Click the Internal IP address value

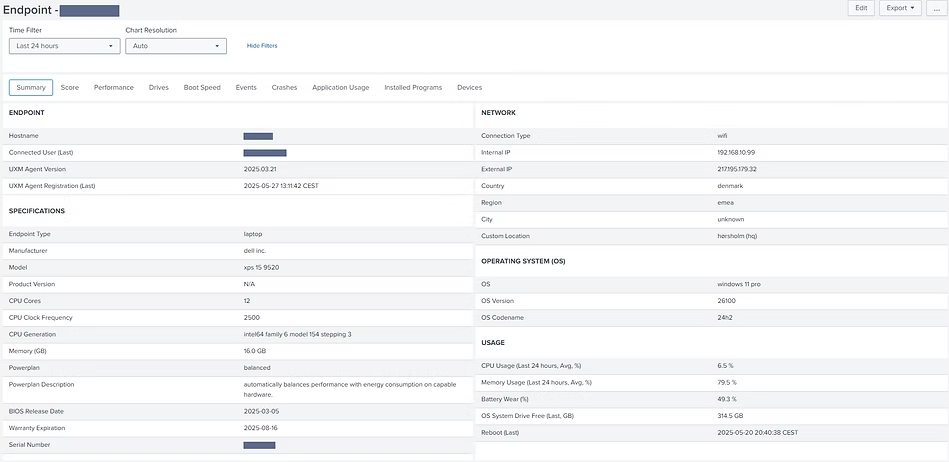tap(736, 153)
